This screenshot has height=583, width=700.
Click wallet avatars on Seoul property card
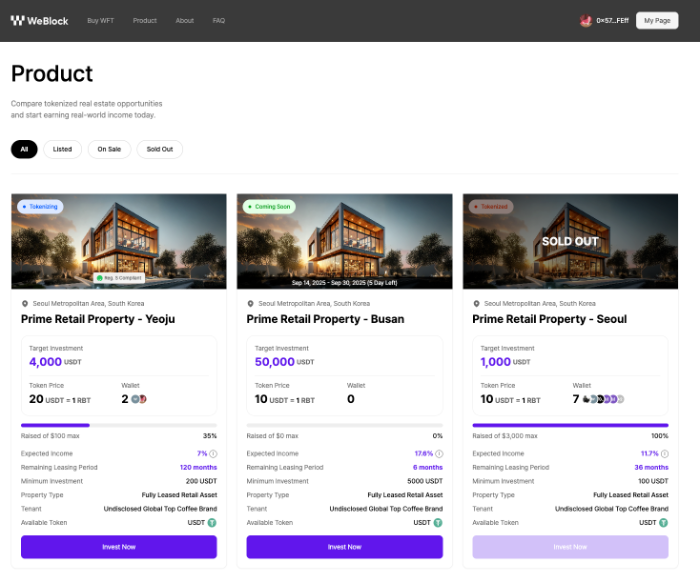coord(604,399)
